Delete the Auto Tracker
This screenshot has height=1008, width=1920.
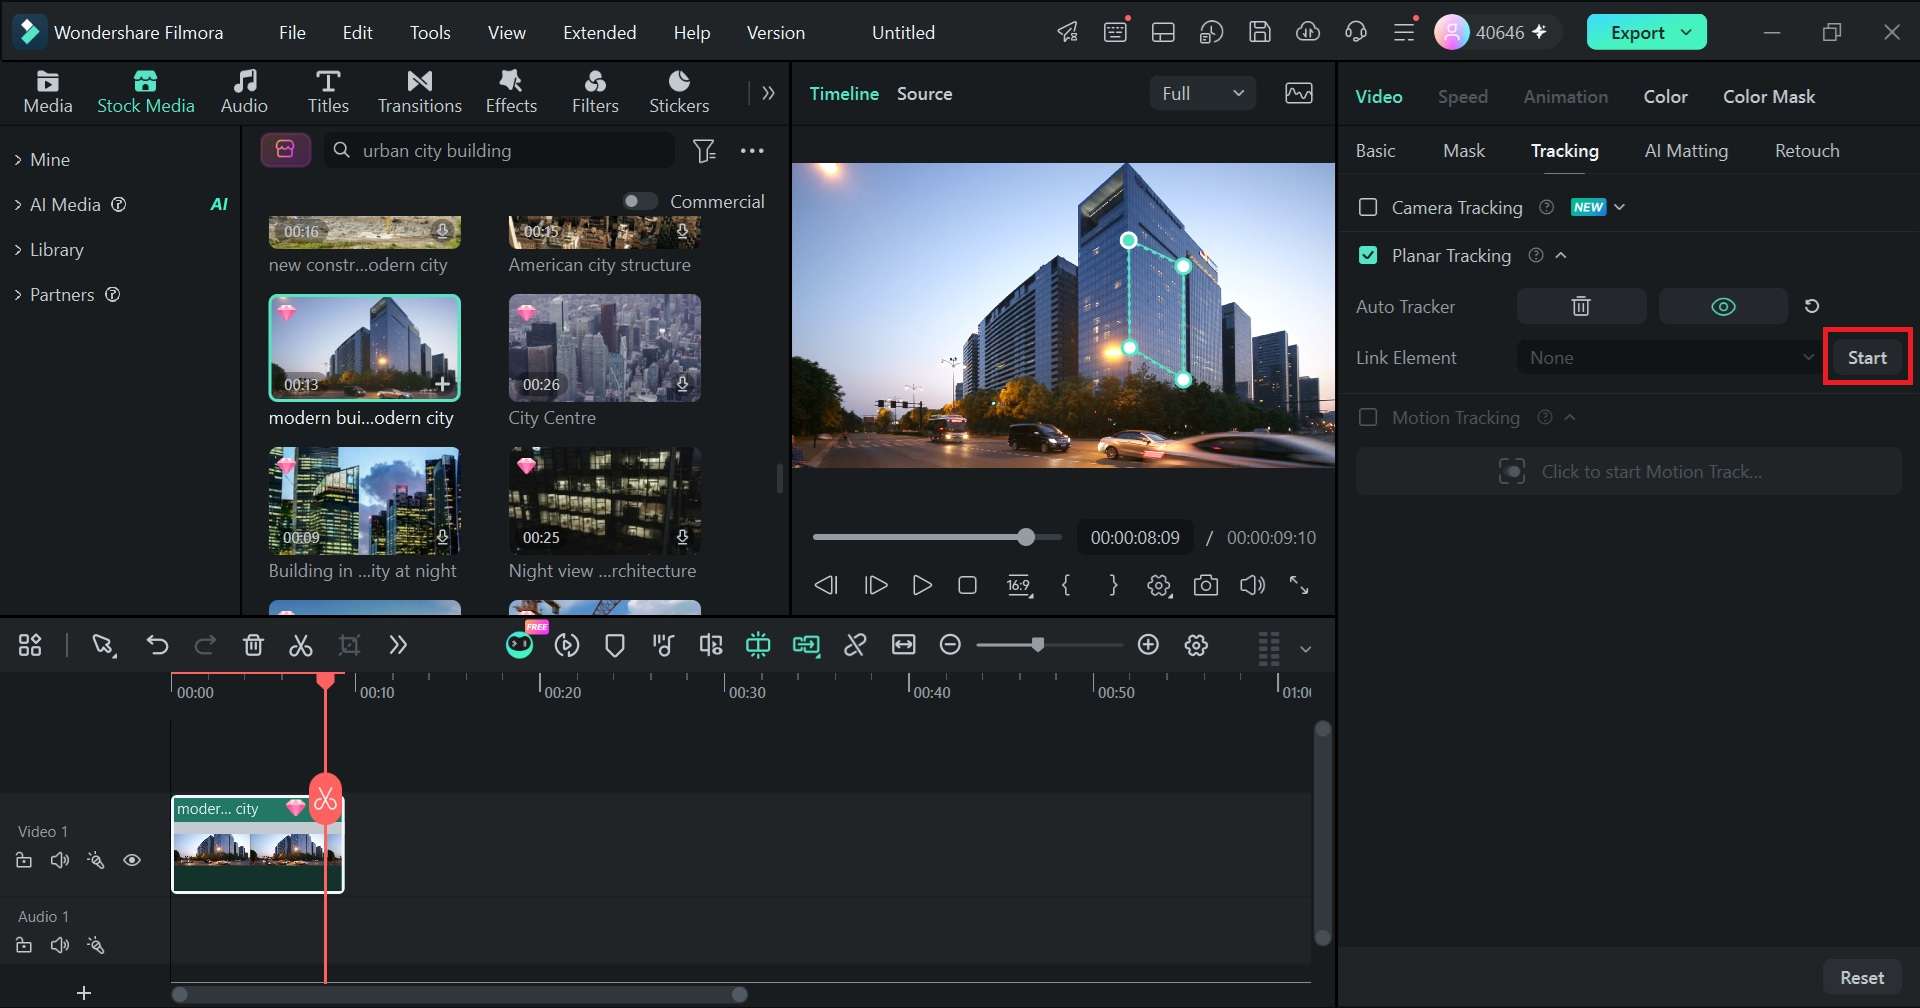[x=1581, y=306]
